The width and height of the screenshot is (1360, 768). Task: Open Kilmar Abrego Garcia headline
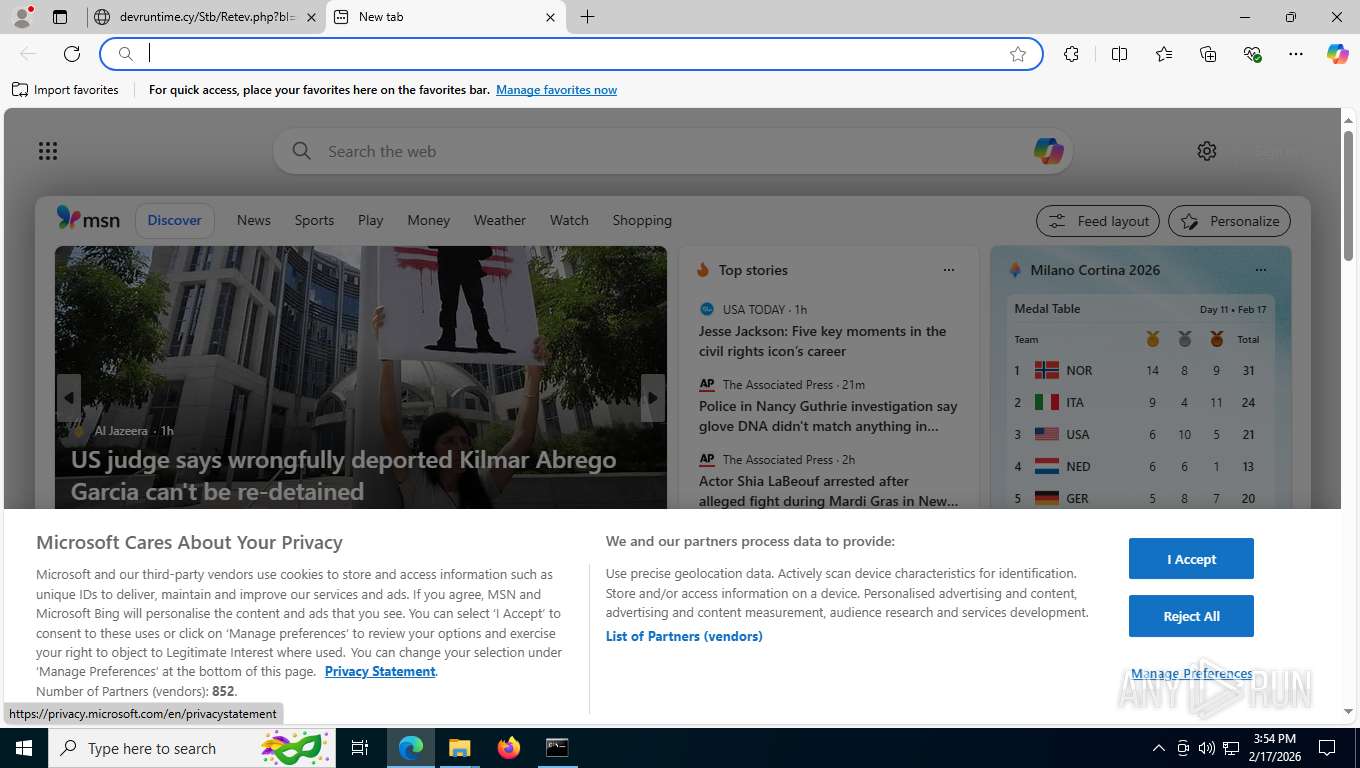pos(344,476)
